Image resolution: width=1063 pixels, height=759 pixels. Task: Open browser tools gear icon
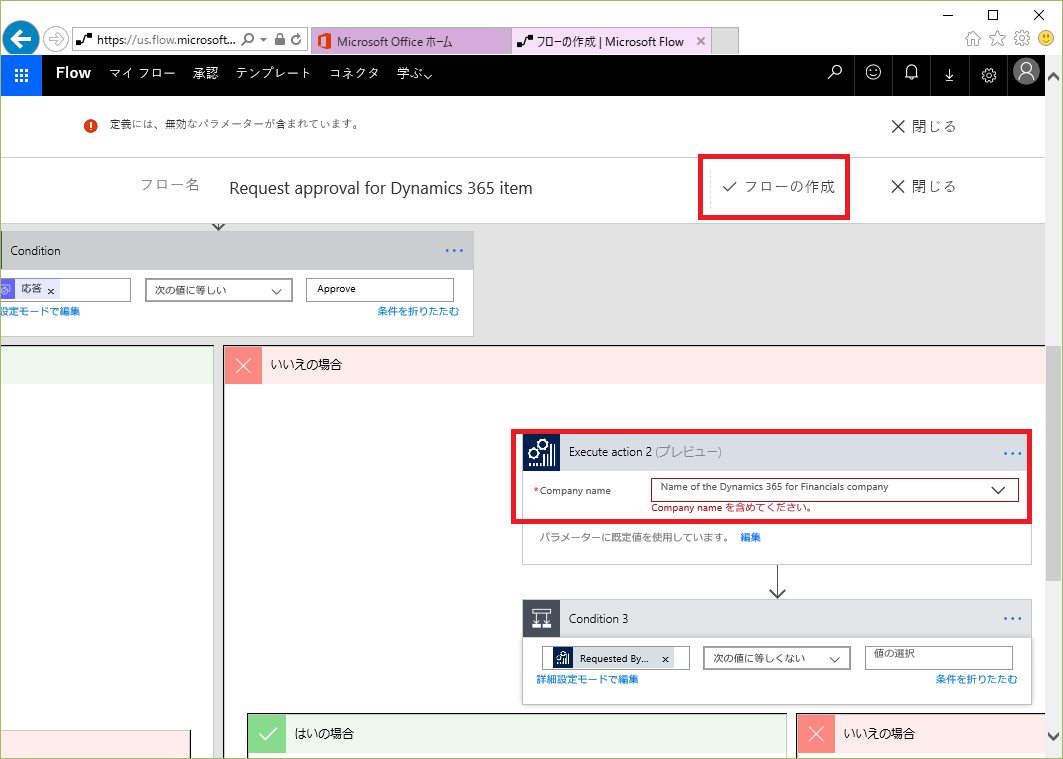coord(1022,39)
